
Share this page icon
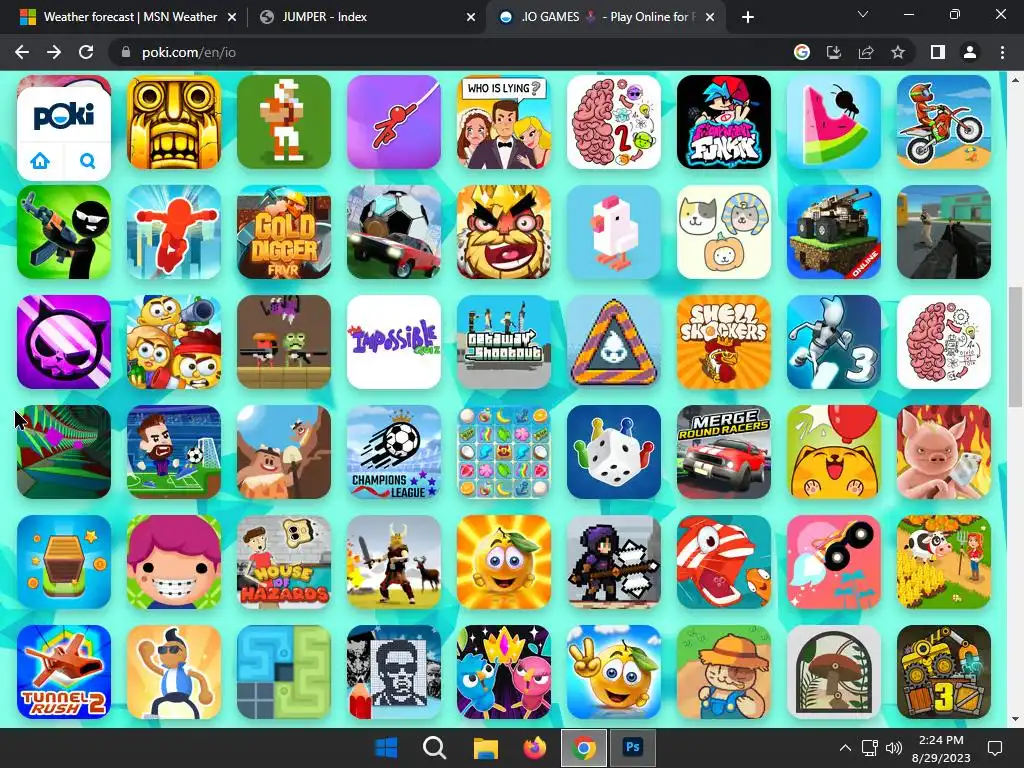(866, 52)
